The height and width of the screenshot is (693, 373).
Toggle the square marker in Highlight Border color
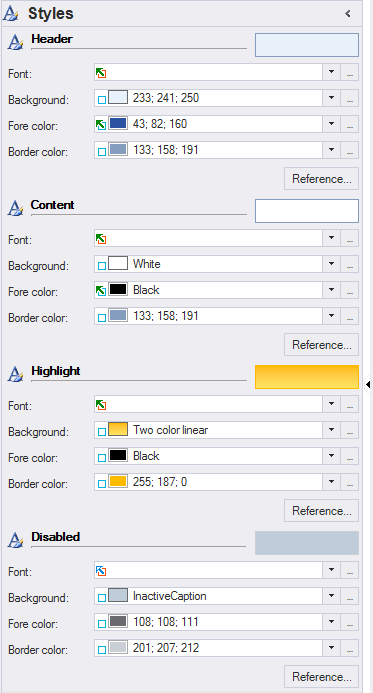pos(102,484)
